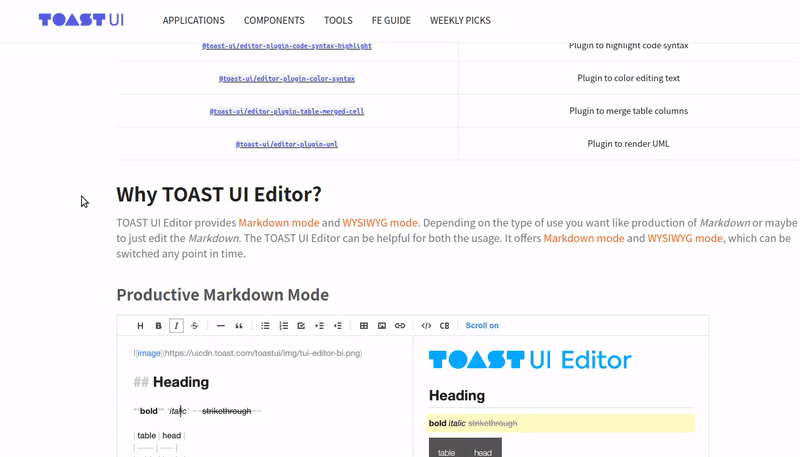Toggle italic formatting in the editor toolbar
This screenshot has width=800, height=457.
pyautogui.click(x=177, y=326)
